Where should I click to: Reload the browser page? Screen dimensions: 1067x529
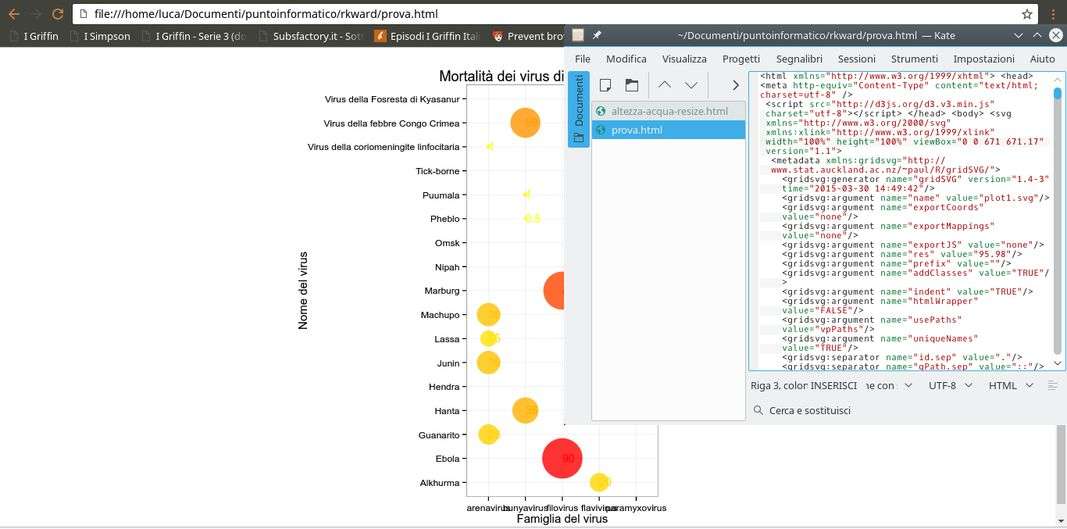pos(57,14)
